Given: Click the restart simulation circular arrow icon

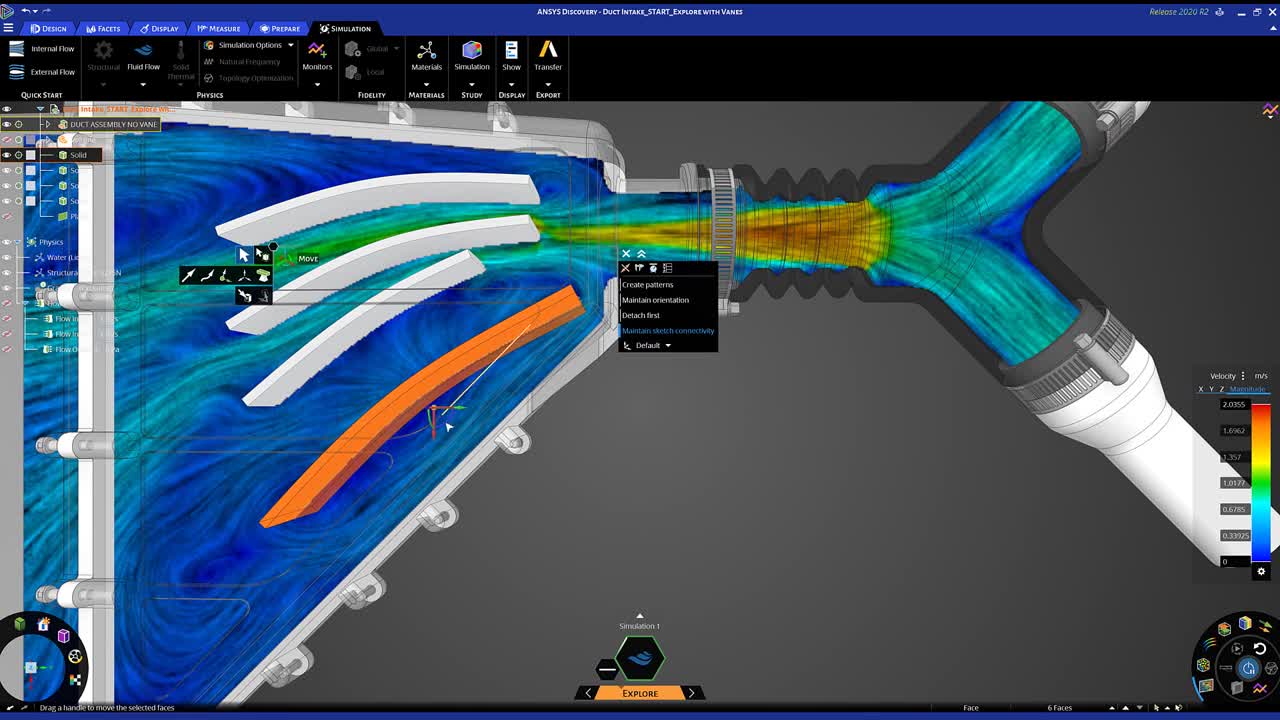Looking at the screenshot, I should click(1260, 649).
